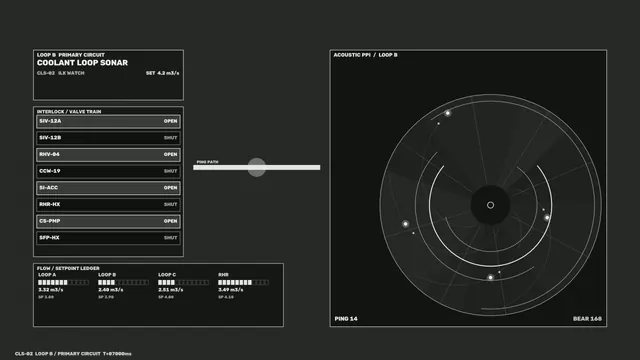The width and height of the screenshot is (640, 360).
Task: Toggle the SIV-12B valve row
Action: click(x=108, y=138)
